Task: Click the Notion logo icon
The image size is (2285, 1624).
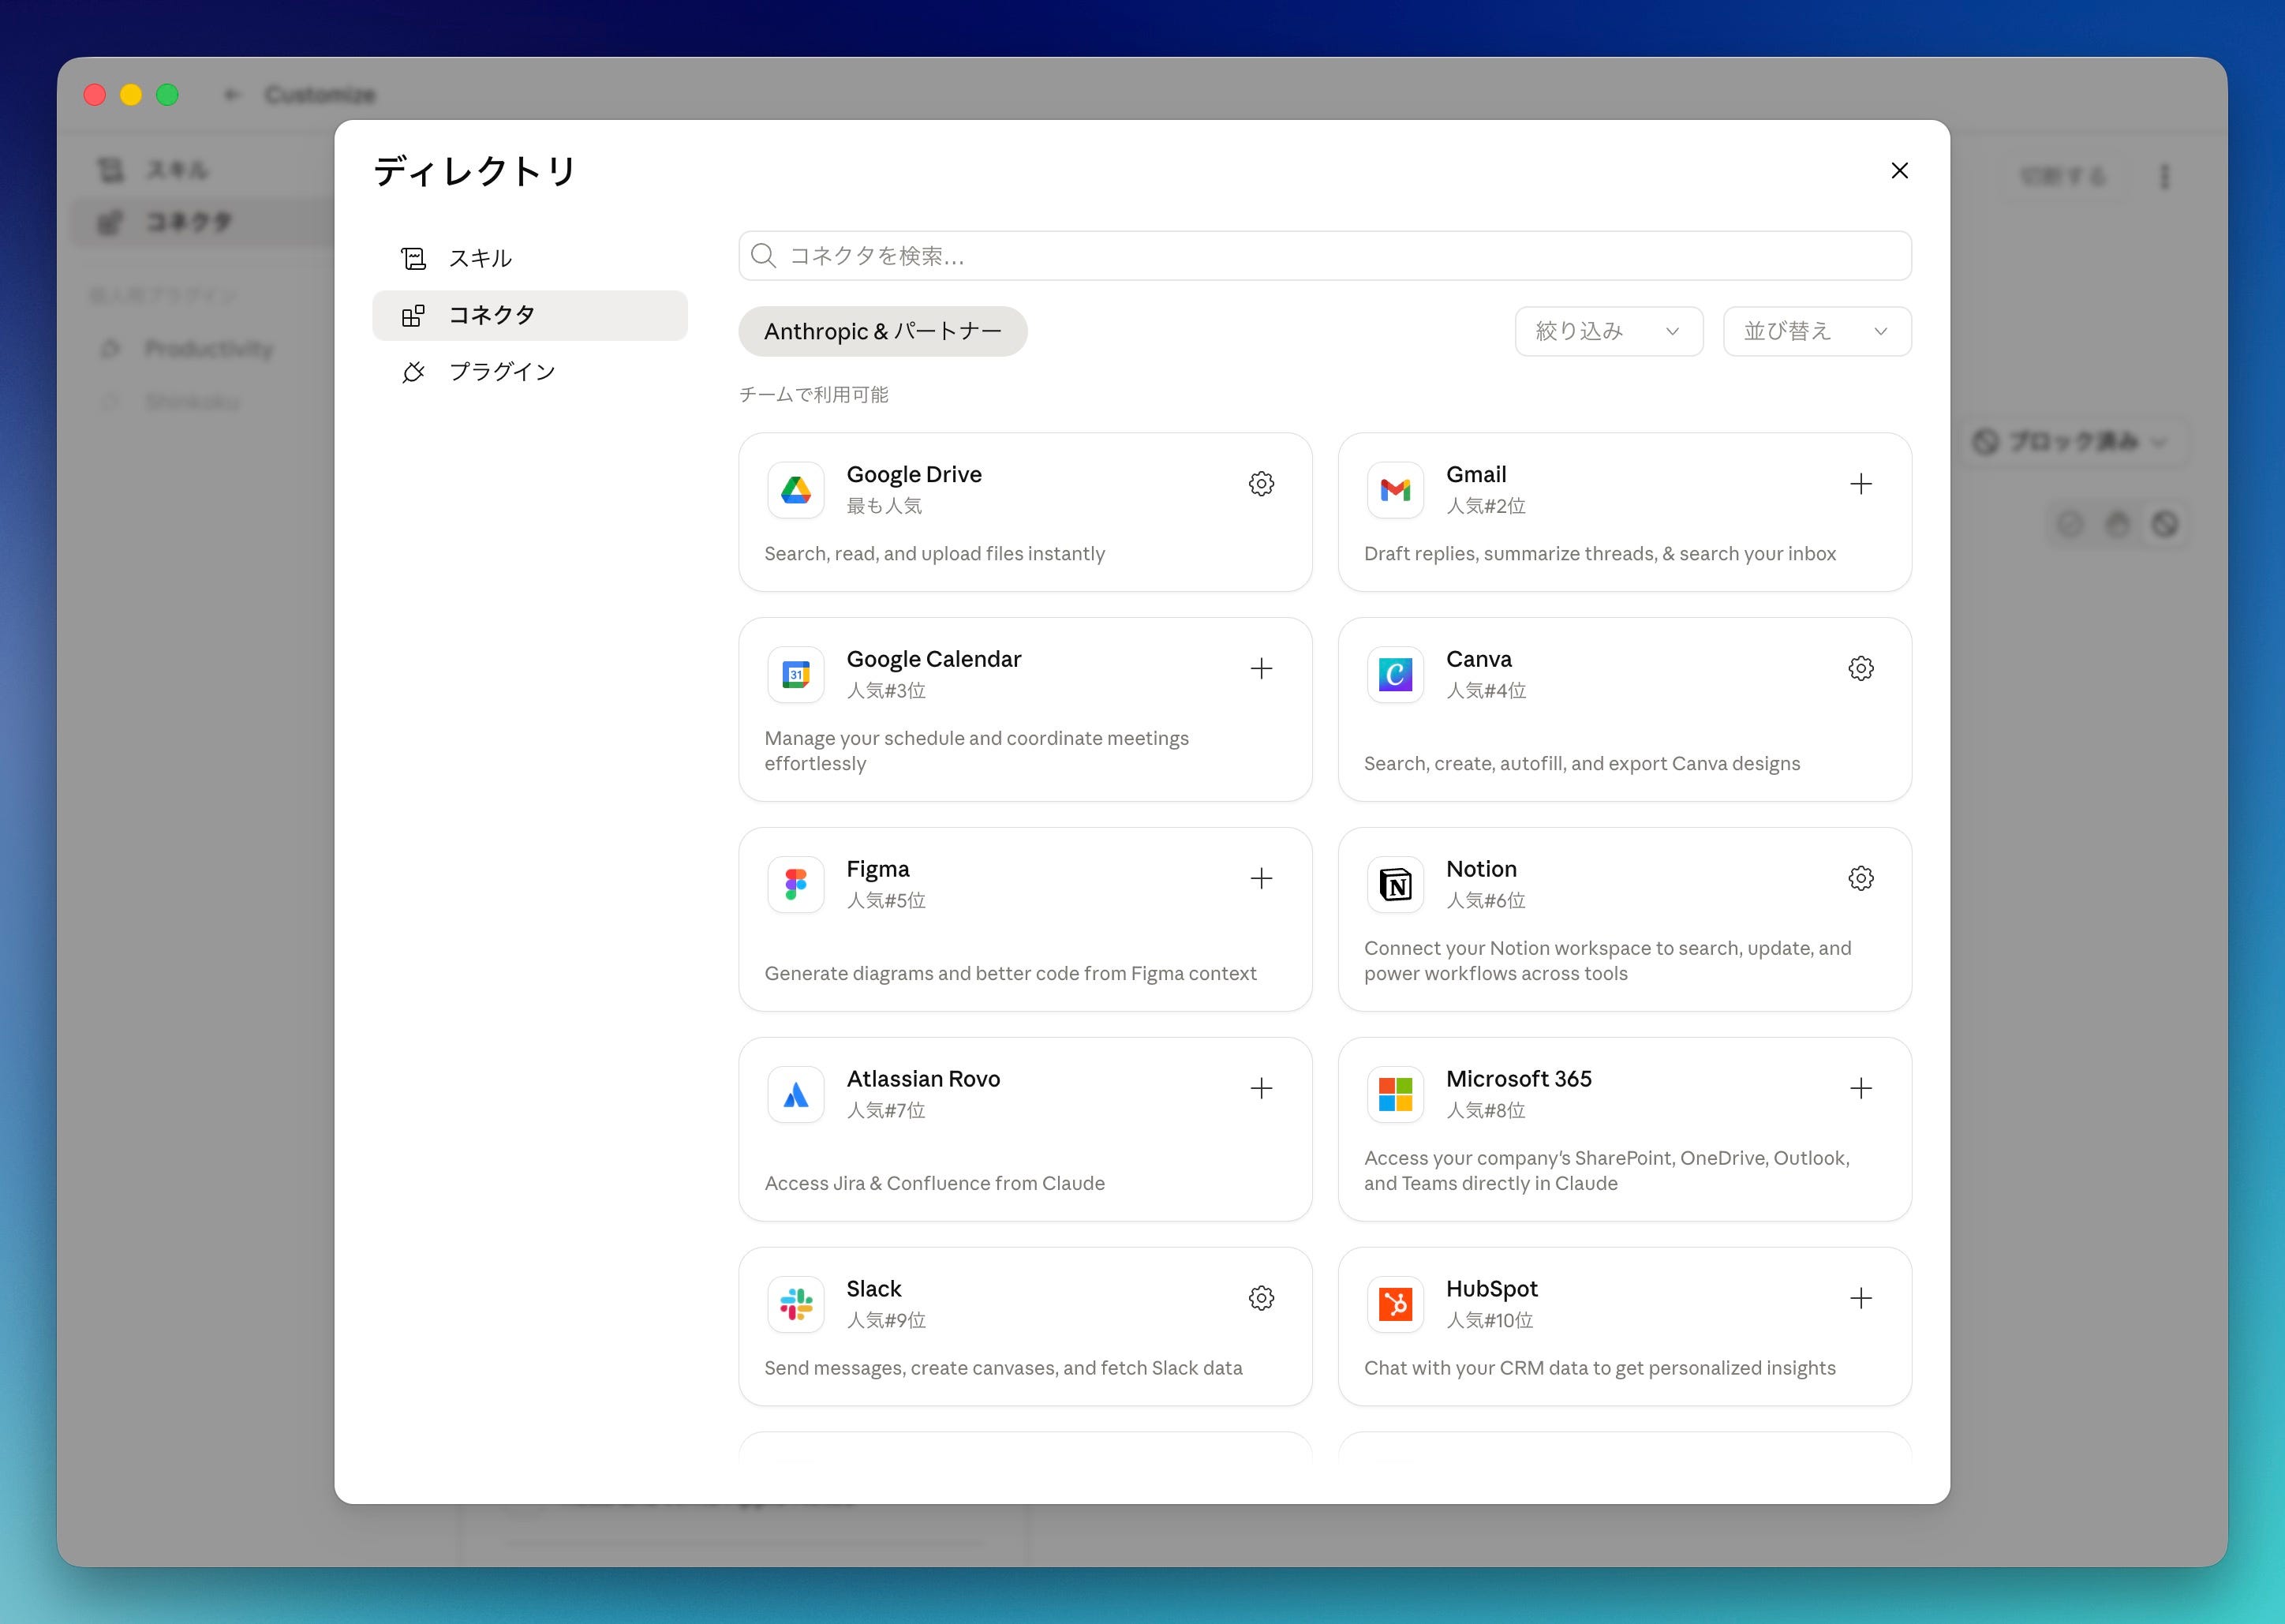Action: pos(1395,885)
